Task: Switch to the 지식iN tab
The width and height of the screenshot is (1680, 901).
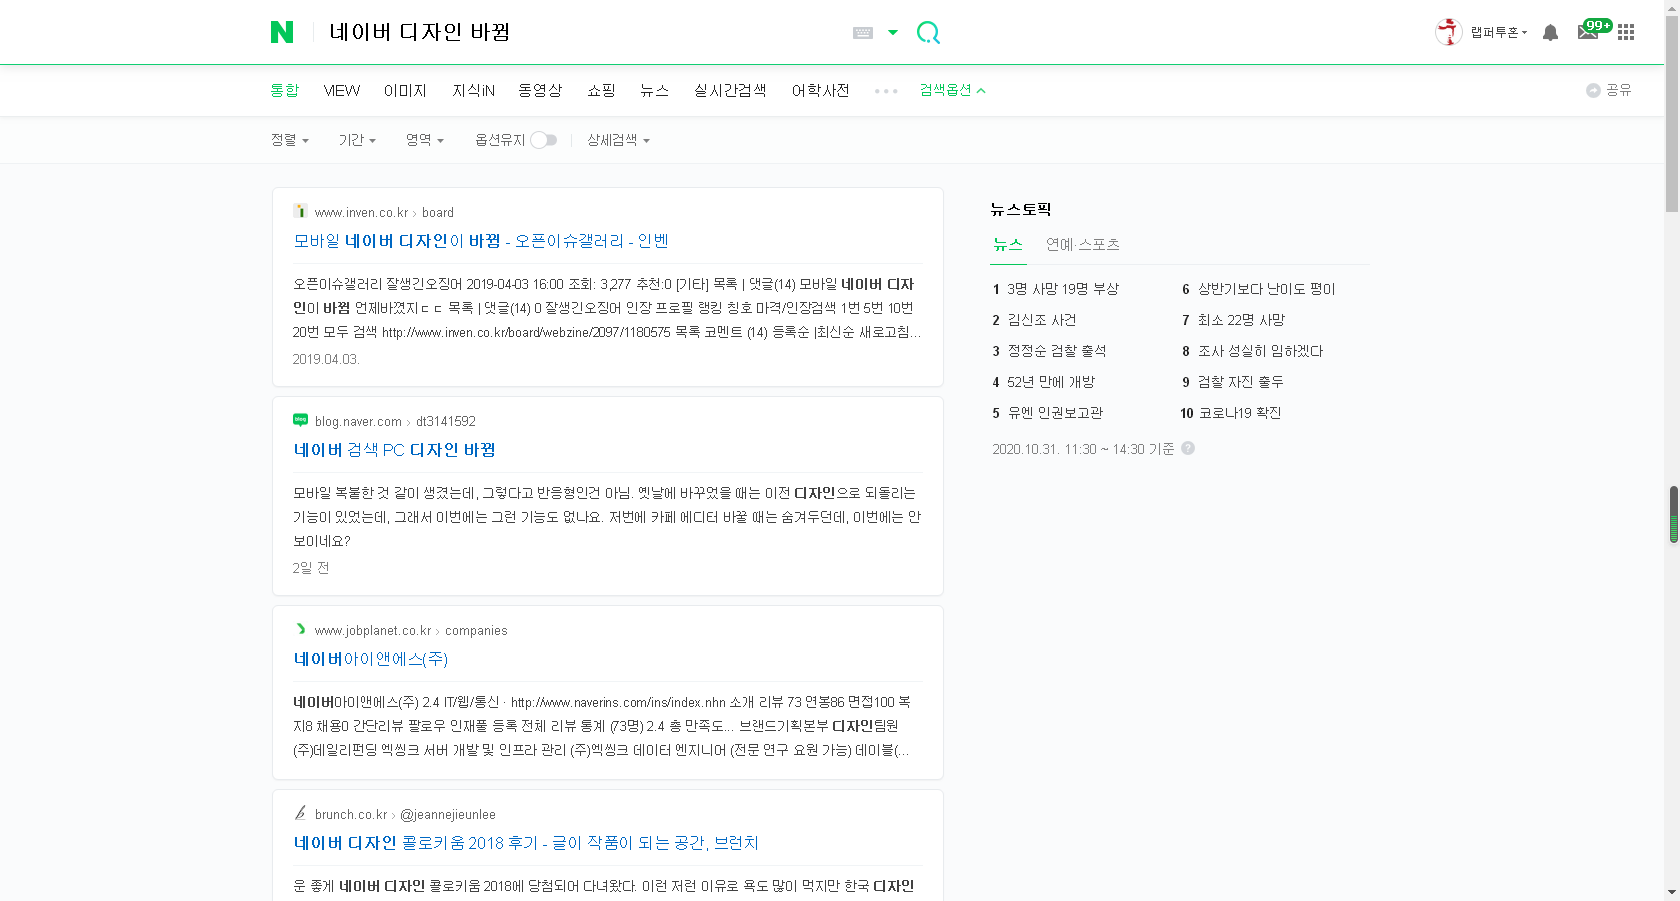Action: [474, 90]
